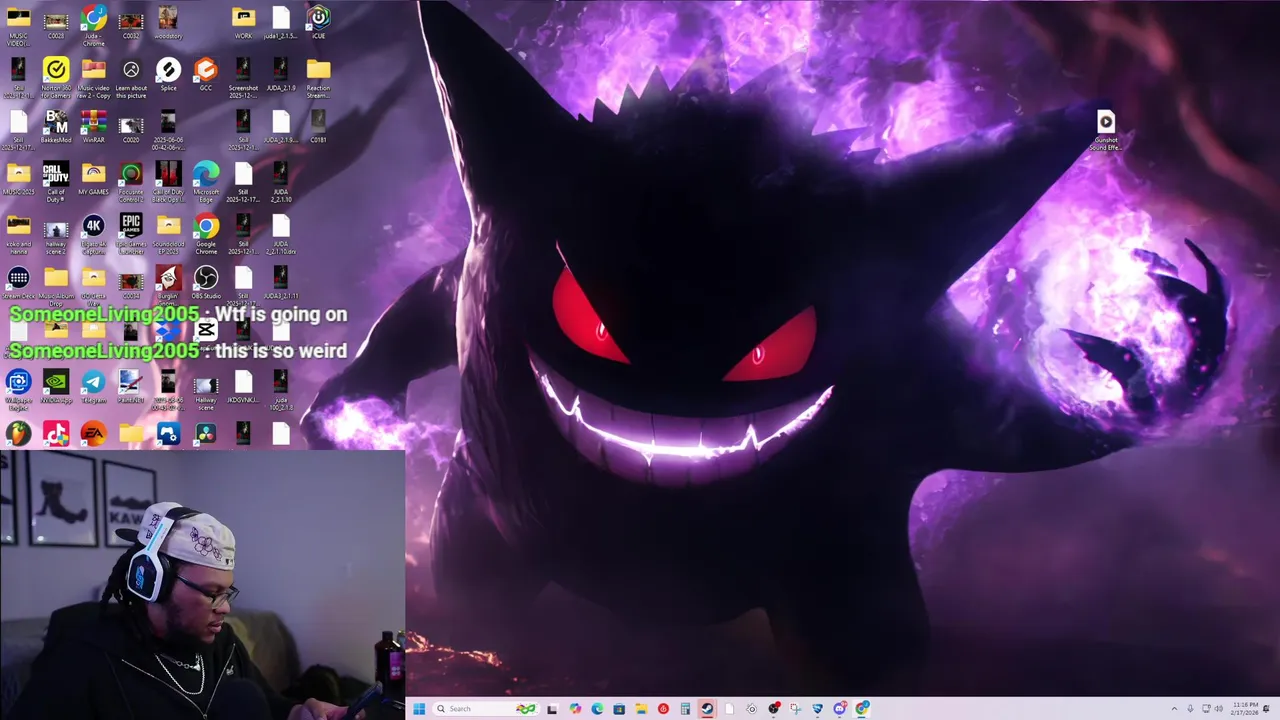This screenshot has height=720, width=1280.
Task: Switch to Steam on the taskbar
Action: click(x=707, y=709)
